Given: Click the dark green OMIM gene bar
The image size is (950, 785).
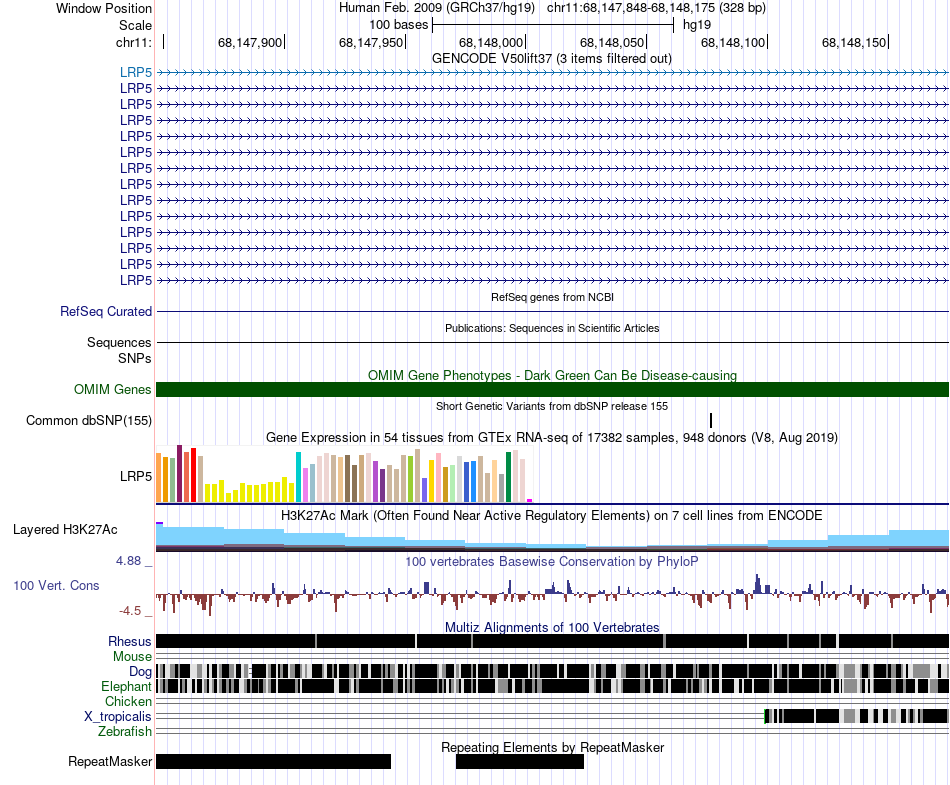Looking at the screenshot, I should tap(552, 389).
